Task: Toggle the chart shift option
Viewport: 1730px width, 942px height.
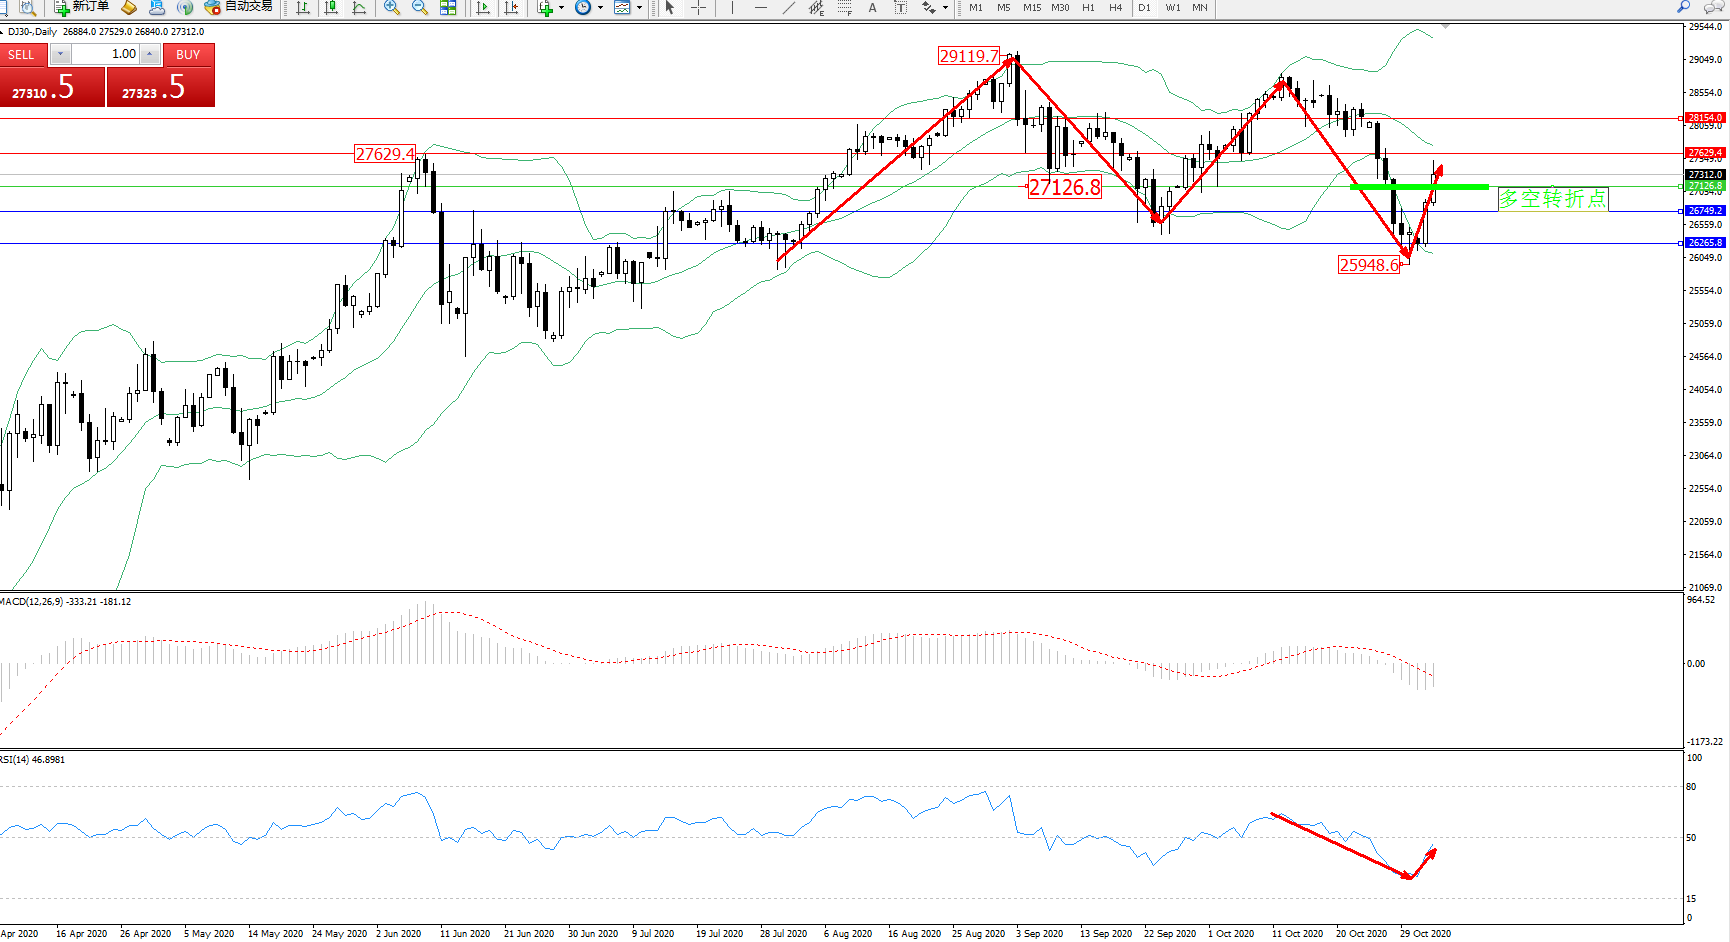Action: pos(511,7)
